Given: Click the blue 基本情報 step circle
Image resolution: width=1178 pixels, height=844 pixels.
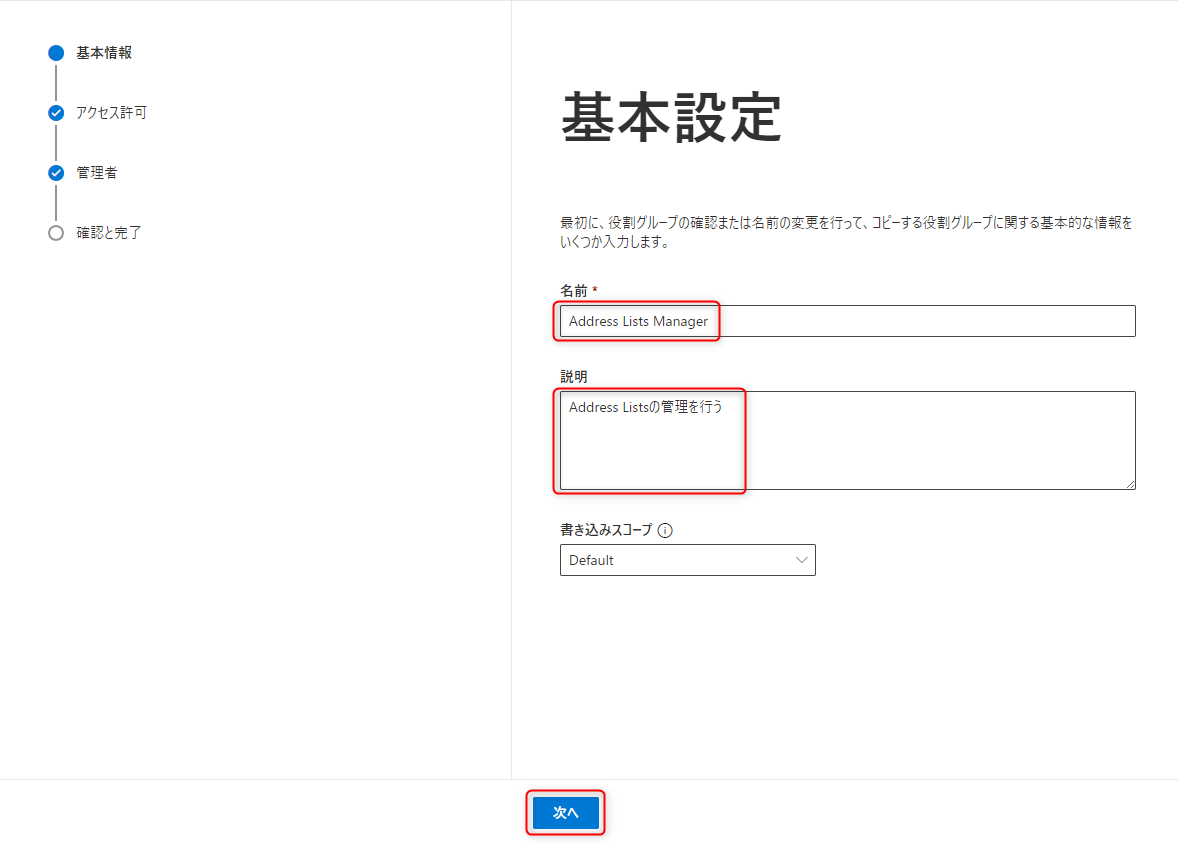Looking at the screenshot, I should [x=56, y=53].
